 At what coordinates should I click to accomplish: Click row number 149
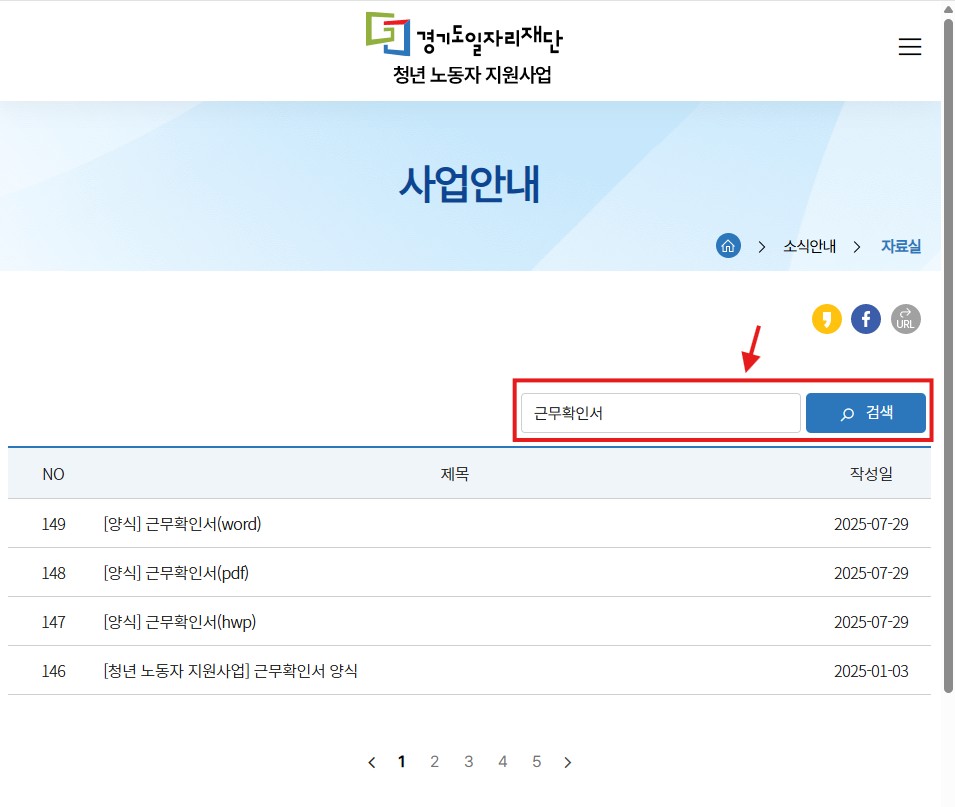pos(54,524)
